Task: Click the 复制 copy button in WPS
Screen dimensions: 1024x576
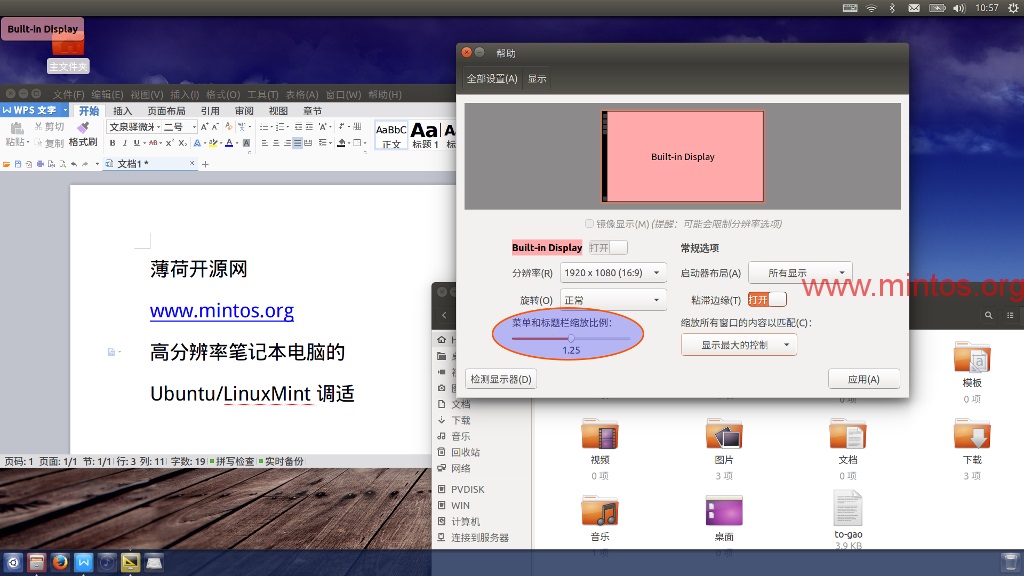Action: click(49, 143)
